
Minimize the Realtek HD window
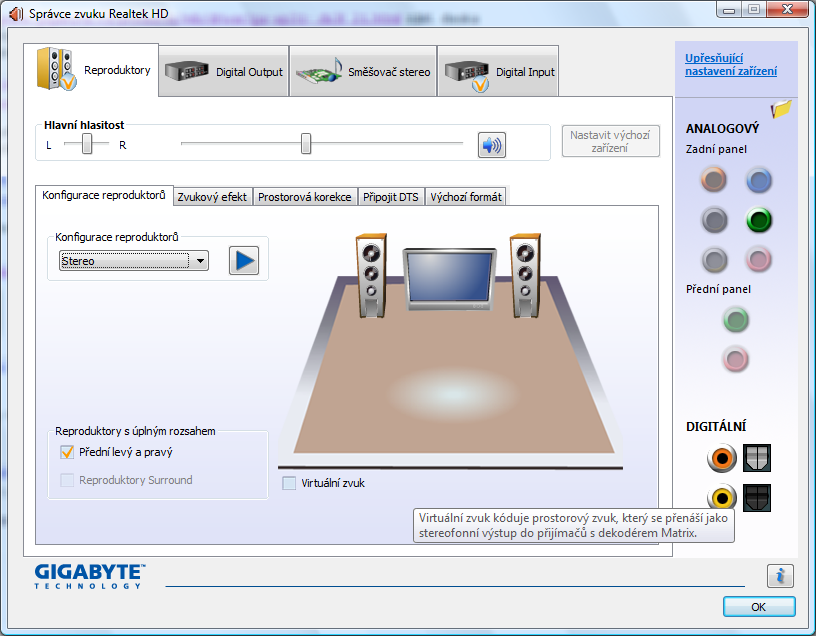[729, 9]
